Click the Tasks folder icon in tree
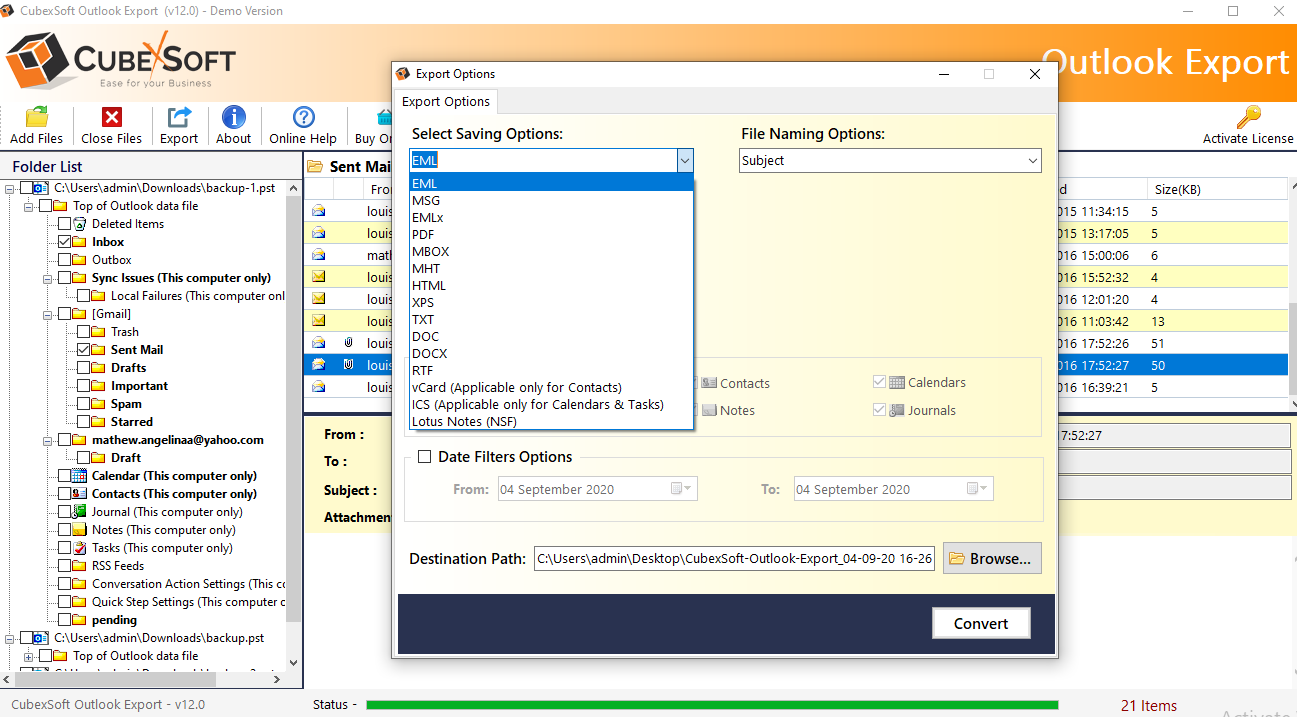Viewport: 1297px width, 717px height. (x=80, y=548)
